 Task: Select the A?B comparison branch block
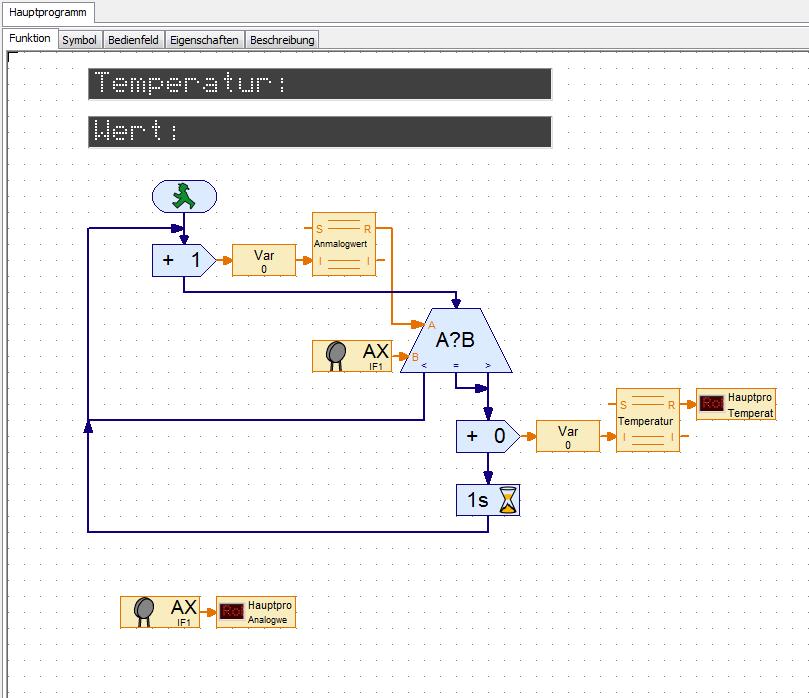tap(455, 341)
